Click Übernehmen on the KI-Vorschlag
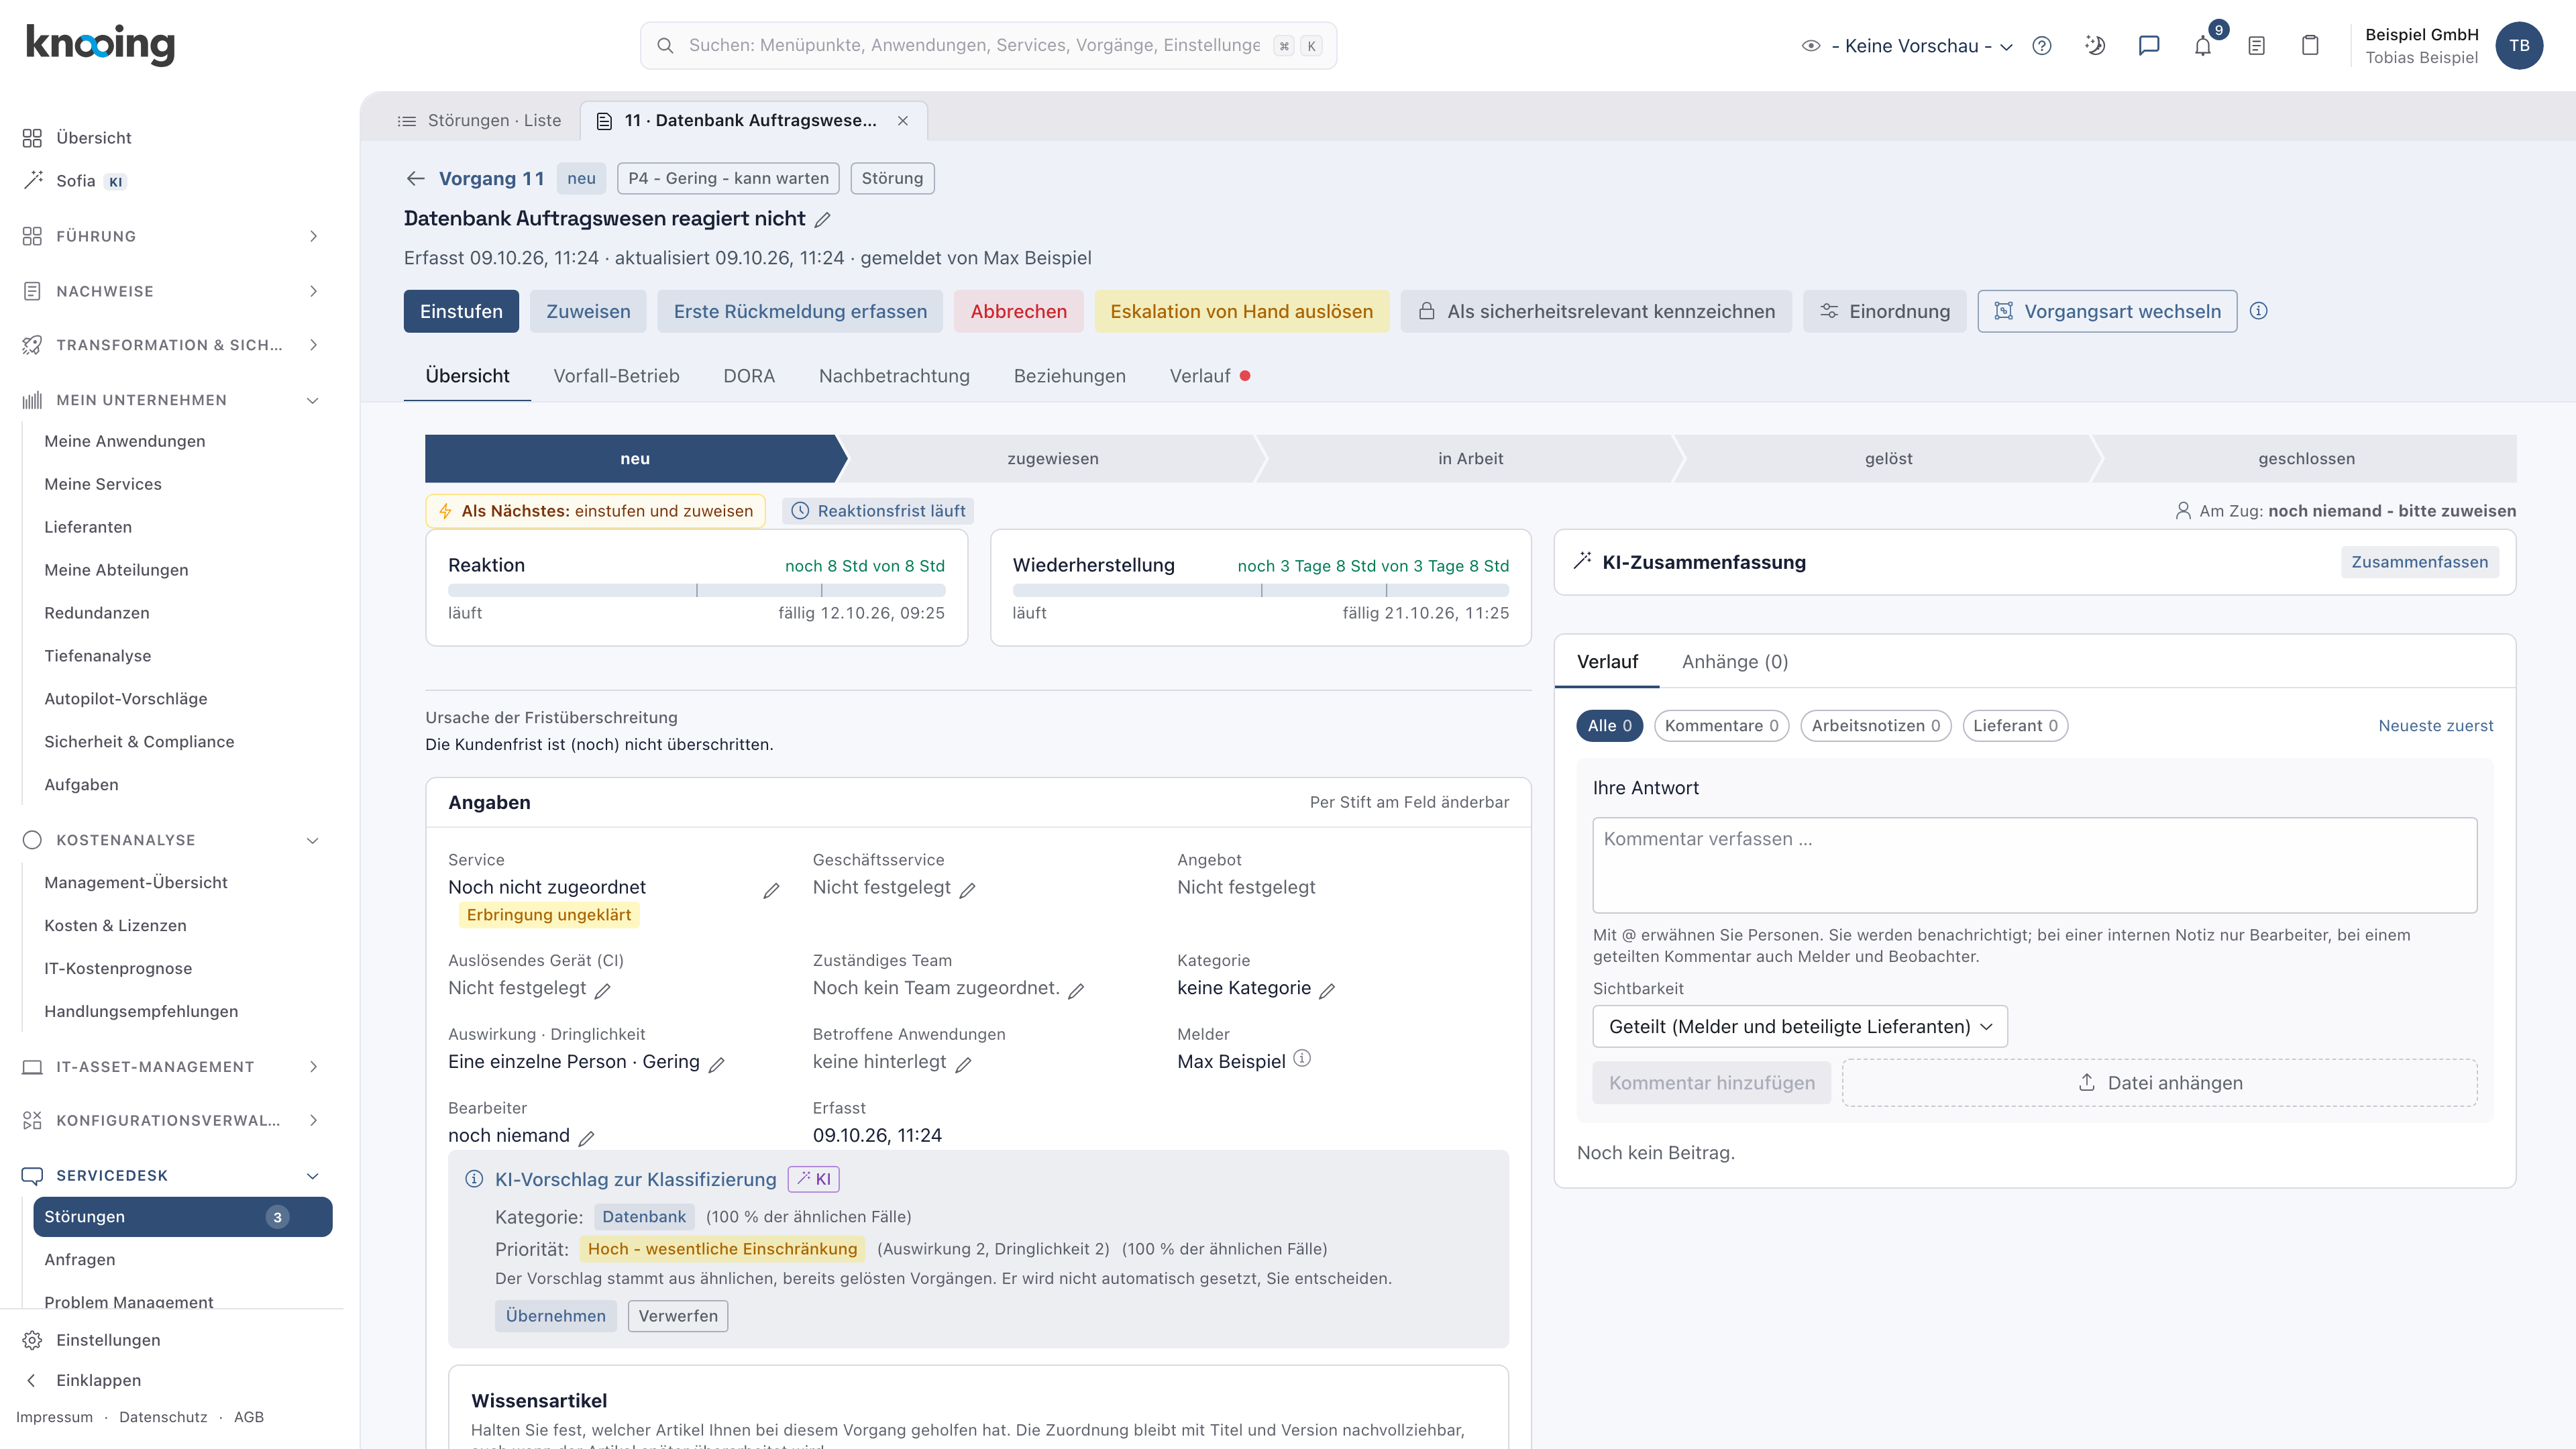This screenshot has height=1449, width=2576. 555,1316
